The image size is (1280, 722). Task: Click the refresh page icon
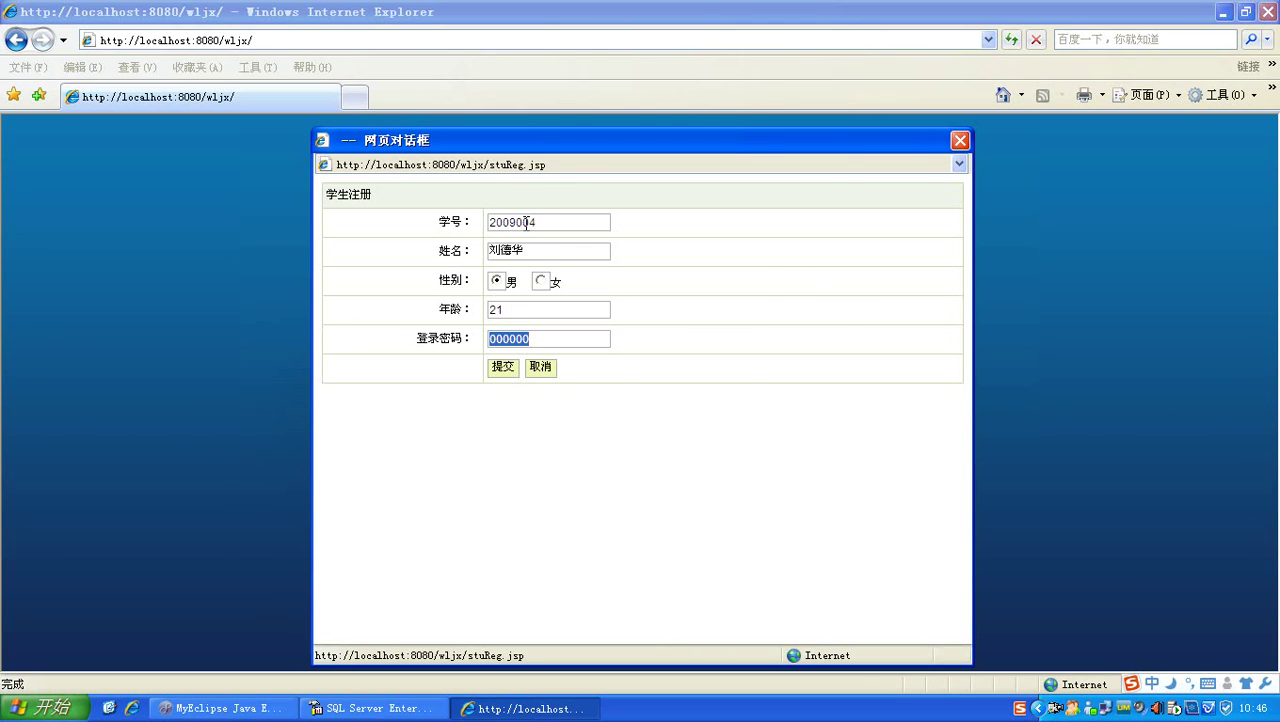coord(1012,40)
